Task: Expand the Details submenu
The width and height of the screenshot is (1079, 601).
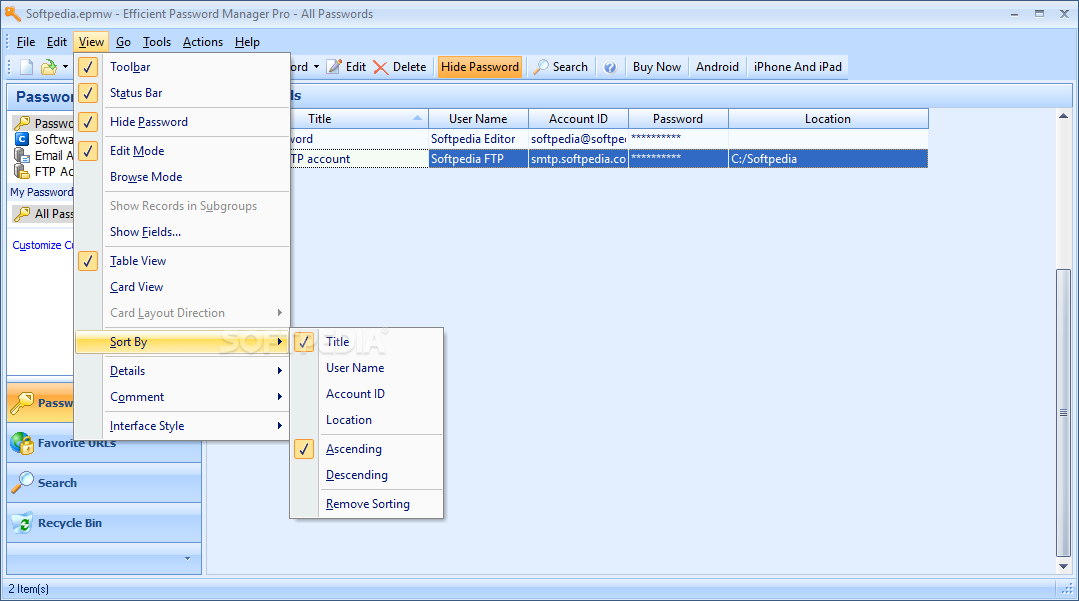Action: tap(182, 371)
